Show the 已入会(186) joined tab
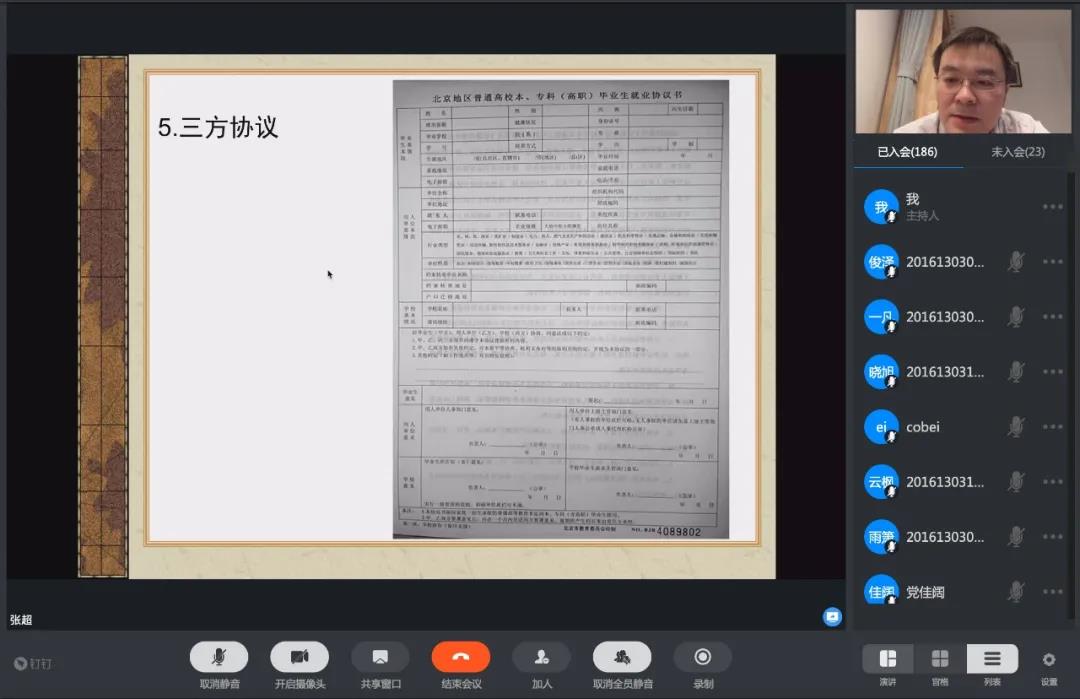Viewport: 1080px width, 699px height. pos(907,152)
